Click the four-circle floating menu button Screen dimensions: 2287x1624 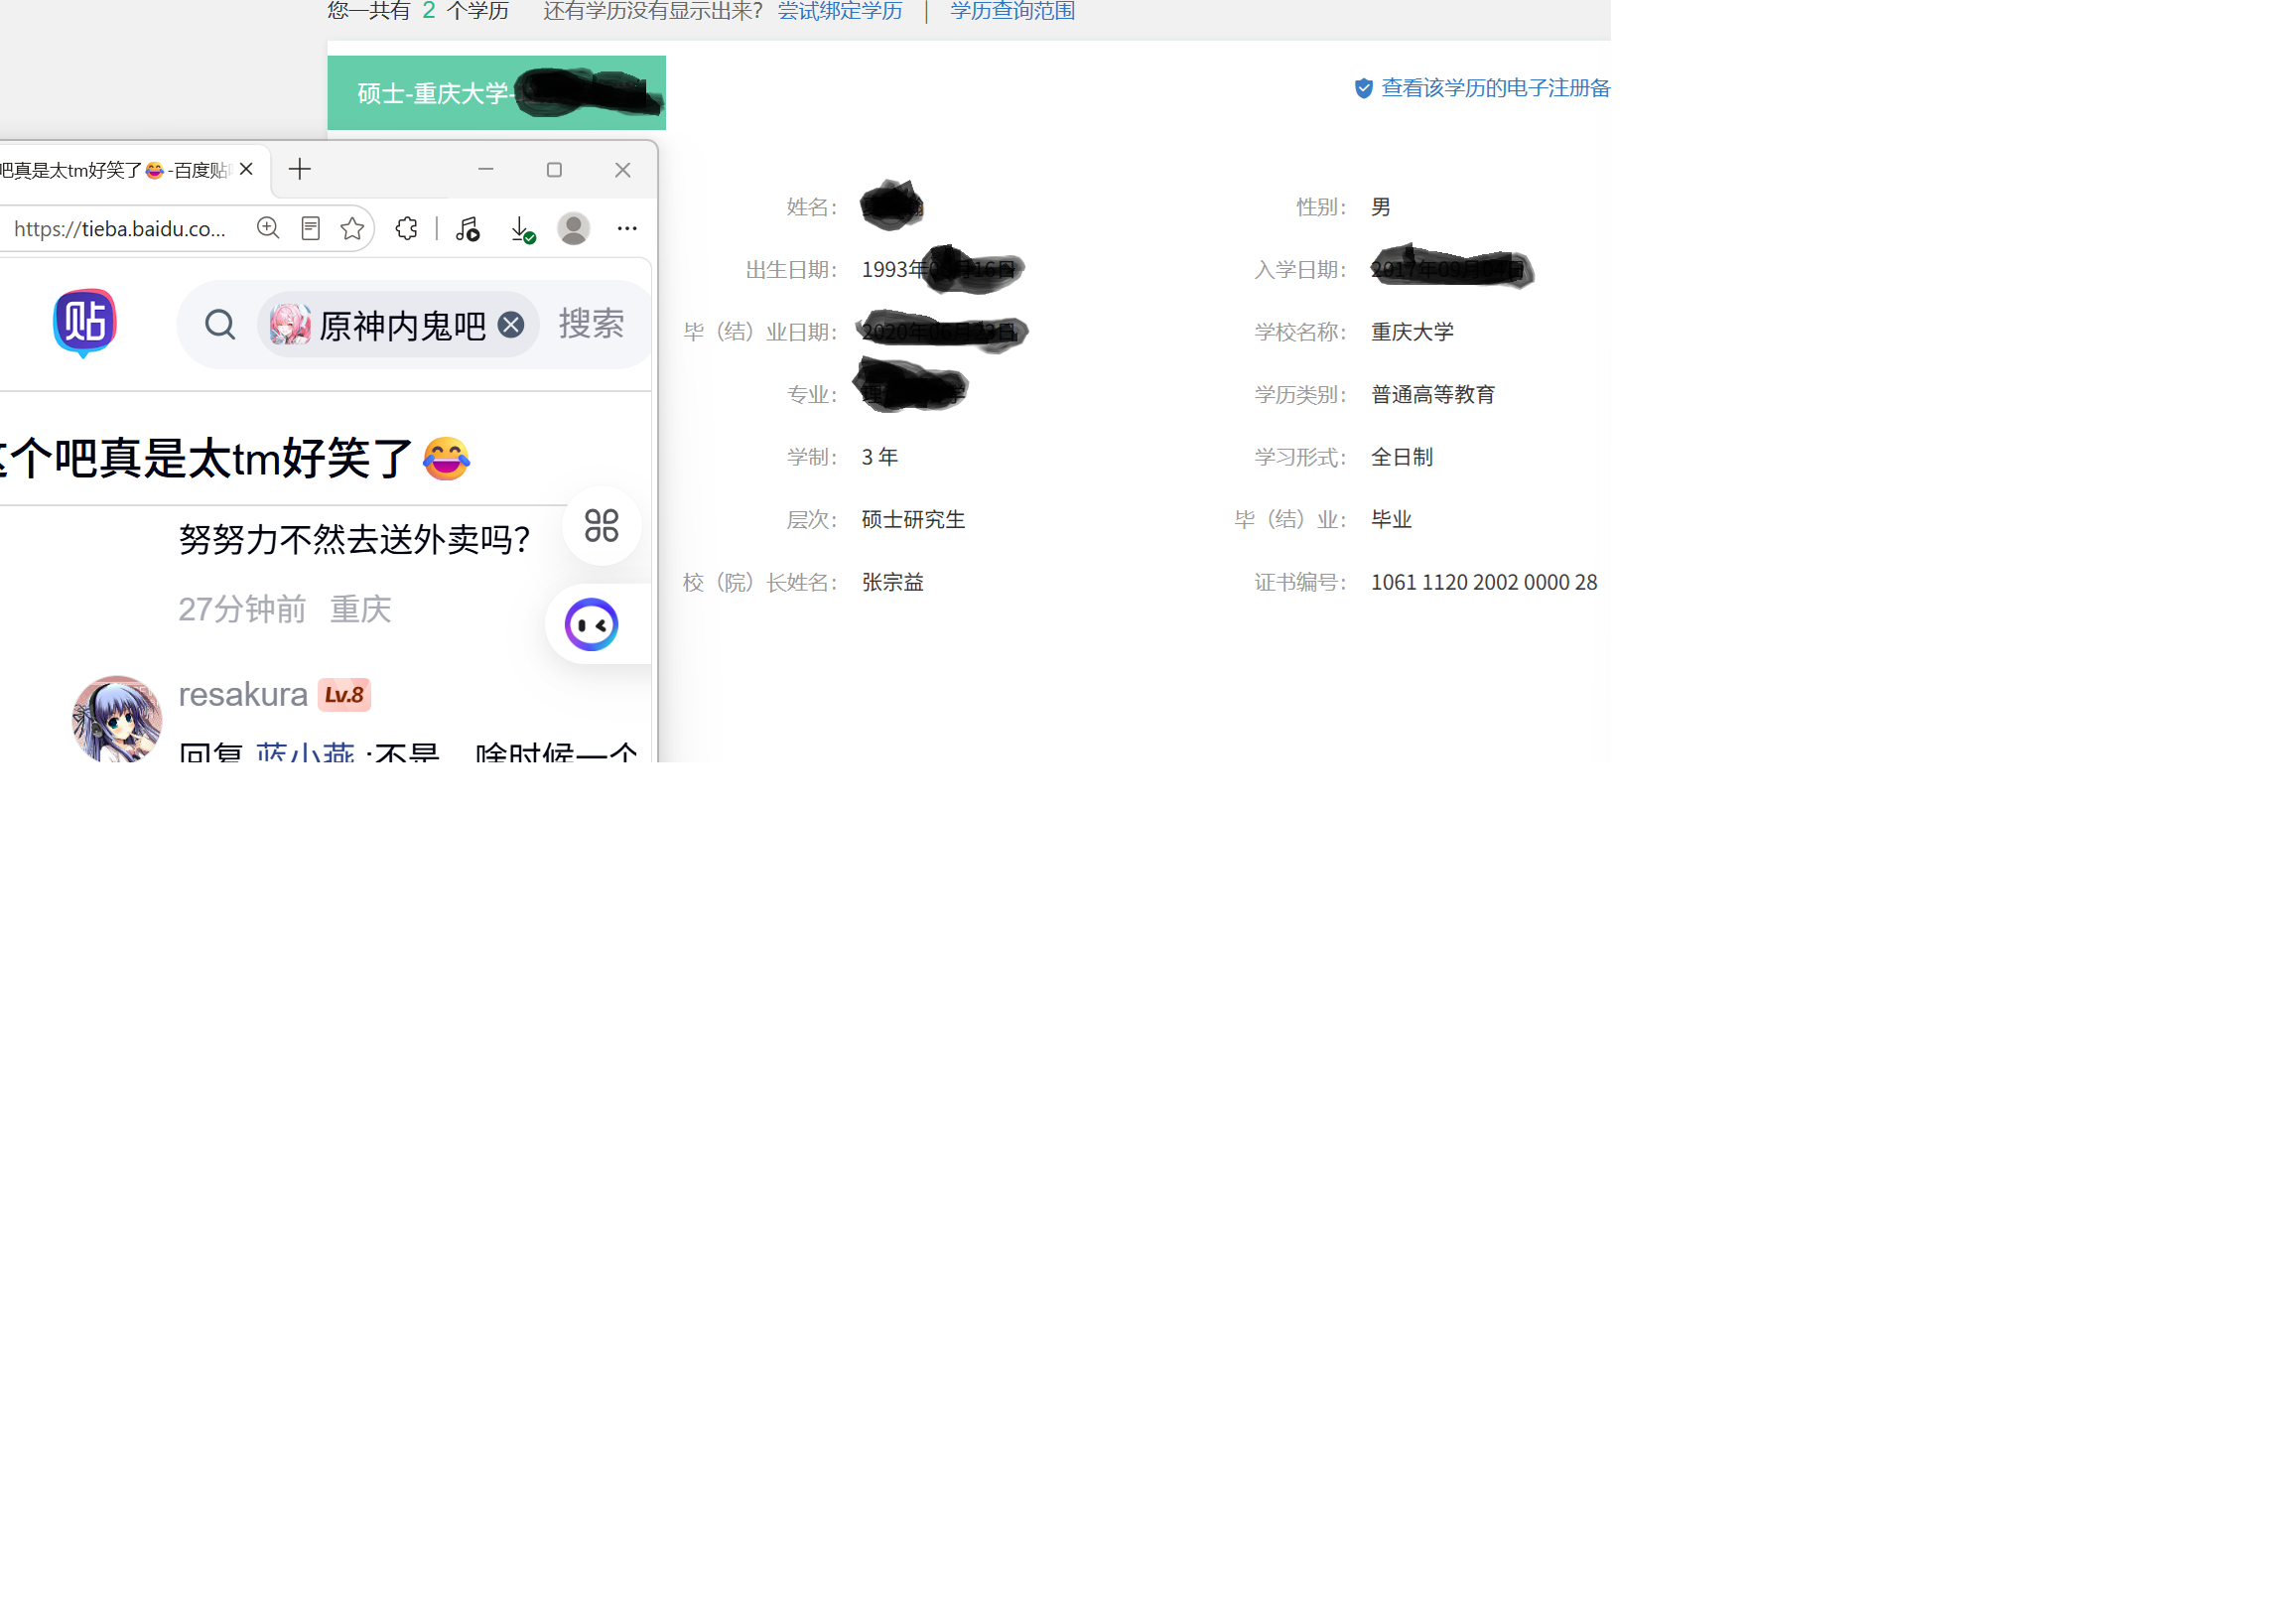tap(602, 526)
